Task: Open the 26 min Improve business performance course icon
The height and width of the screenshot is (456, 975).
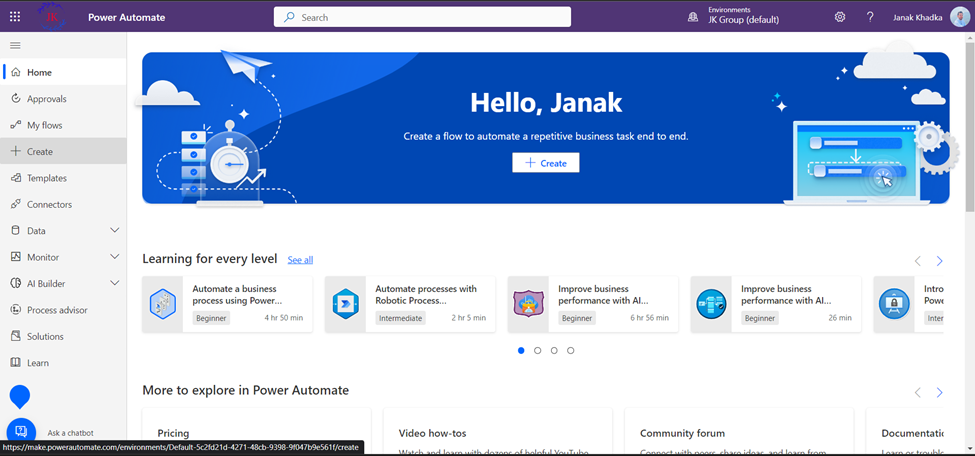Action: click(x=711, y=304)
